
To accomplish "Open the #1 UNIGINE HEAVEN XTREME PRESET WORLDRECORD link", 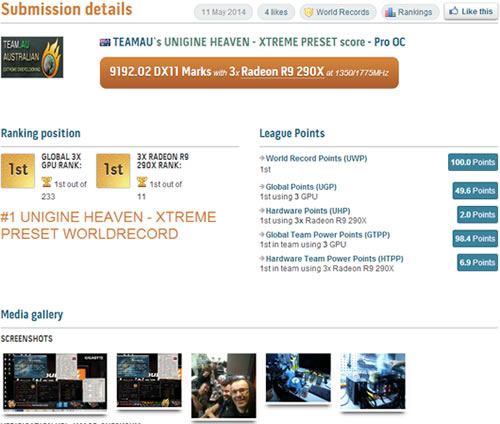I will point(108,225).
